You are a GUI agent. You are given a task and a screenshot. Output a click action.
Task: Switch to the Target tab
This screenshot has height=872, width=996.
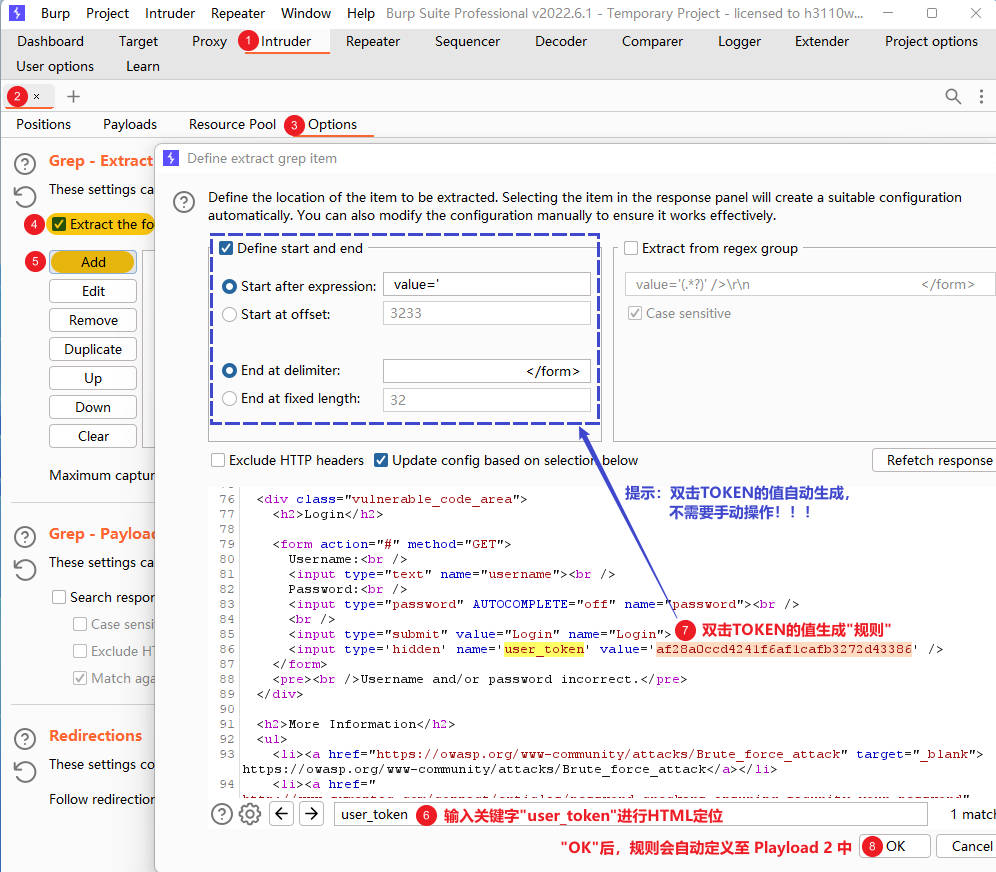point(138,41)
